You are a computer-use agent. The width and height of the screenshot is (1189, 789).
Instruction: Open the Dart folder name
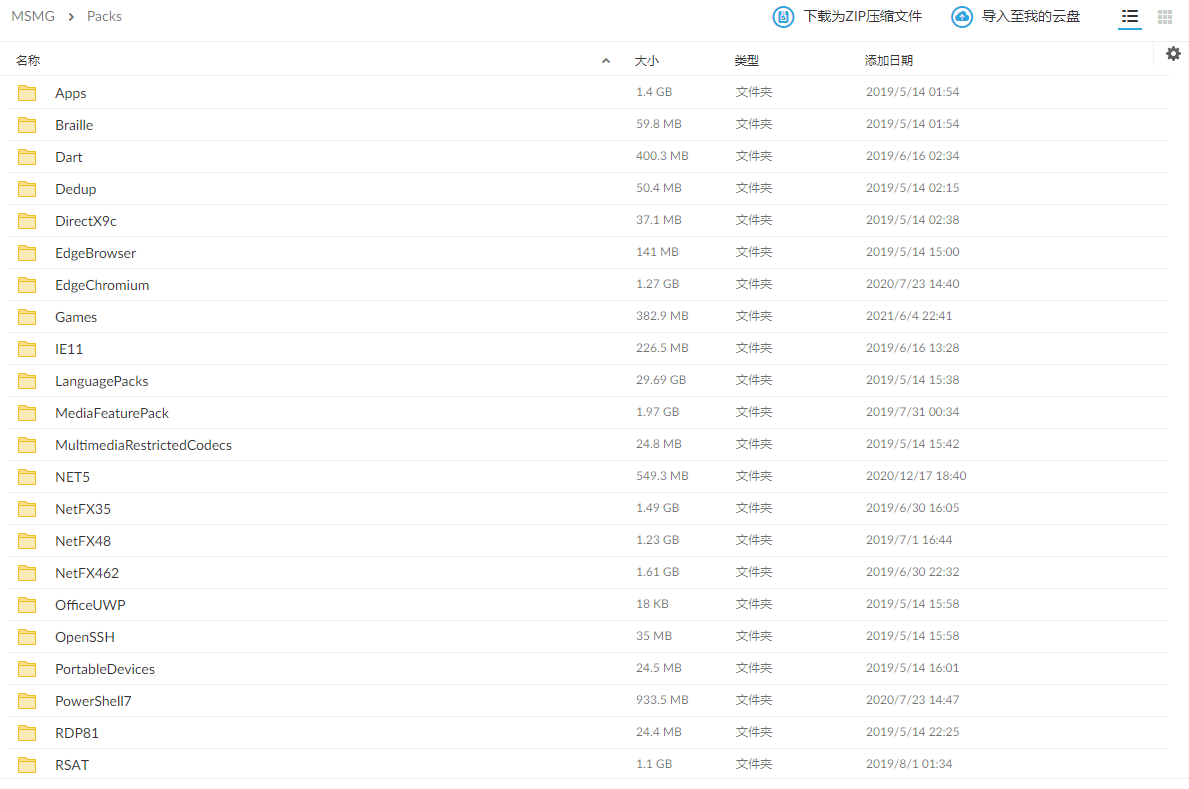point(69,157)
